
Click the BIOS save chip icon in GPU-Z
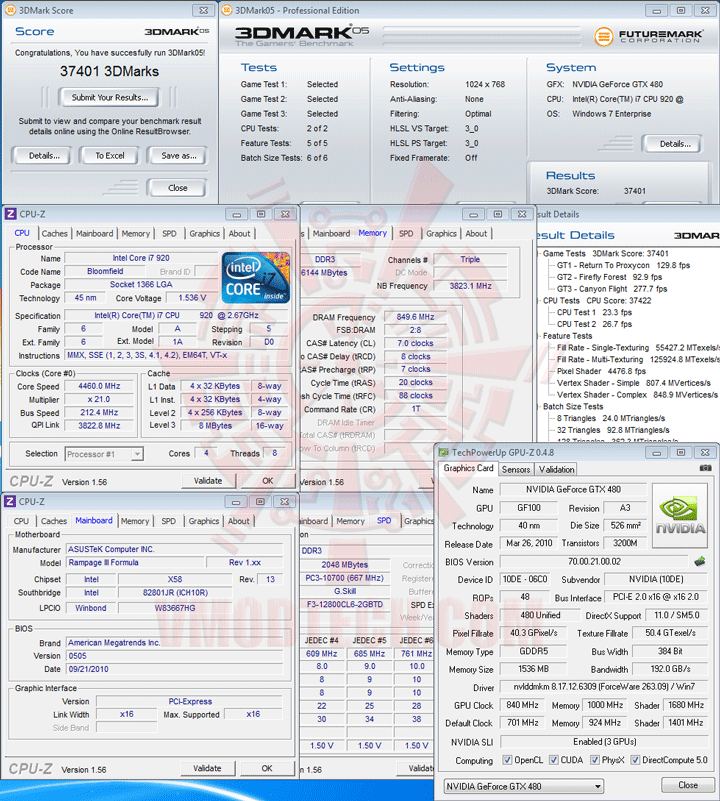tap(700, 561)
